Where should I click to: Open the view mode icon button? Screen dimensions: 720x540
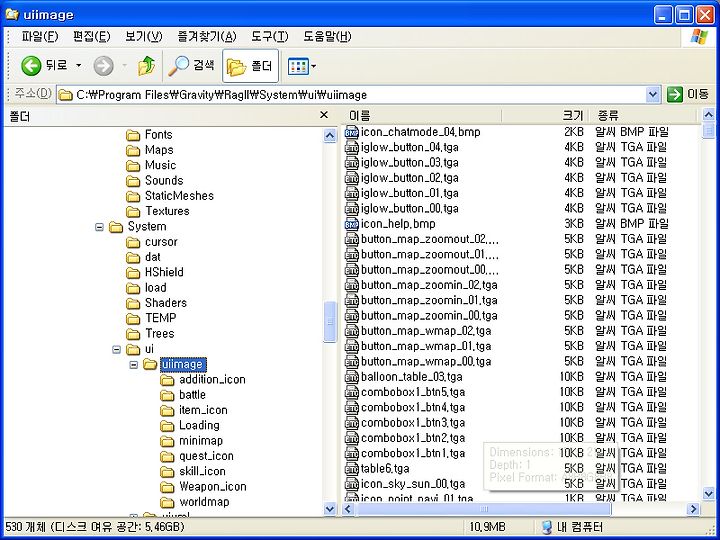[x=298, y=67]
